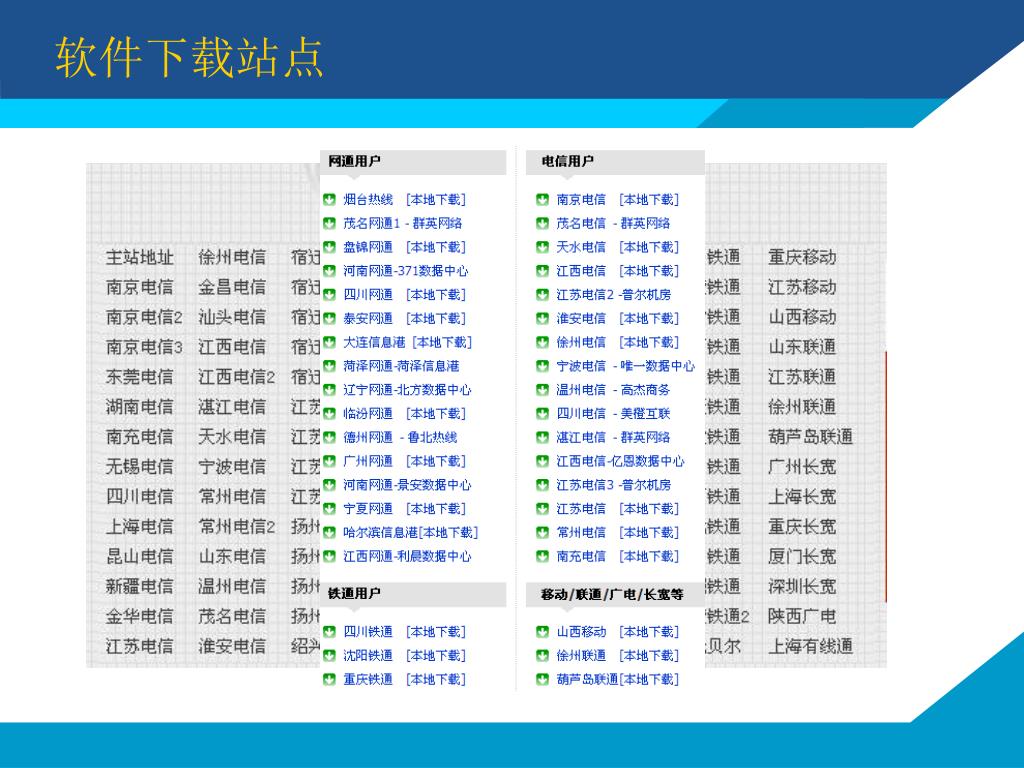Click the download icon beside 大连信息港
The height and width of the screenshot is (768, 1024).
click(x=330, y=342)
